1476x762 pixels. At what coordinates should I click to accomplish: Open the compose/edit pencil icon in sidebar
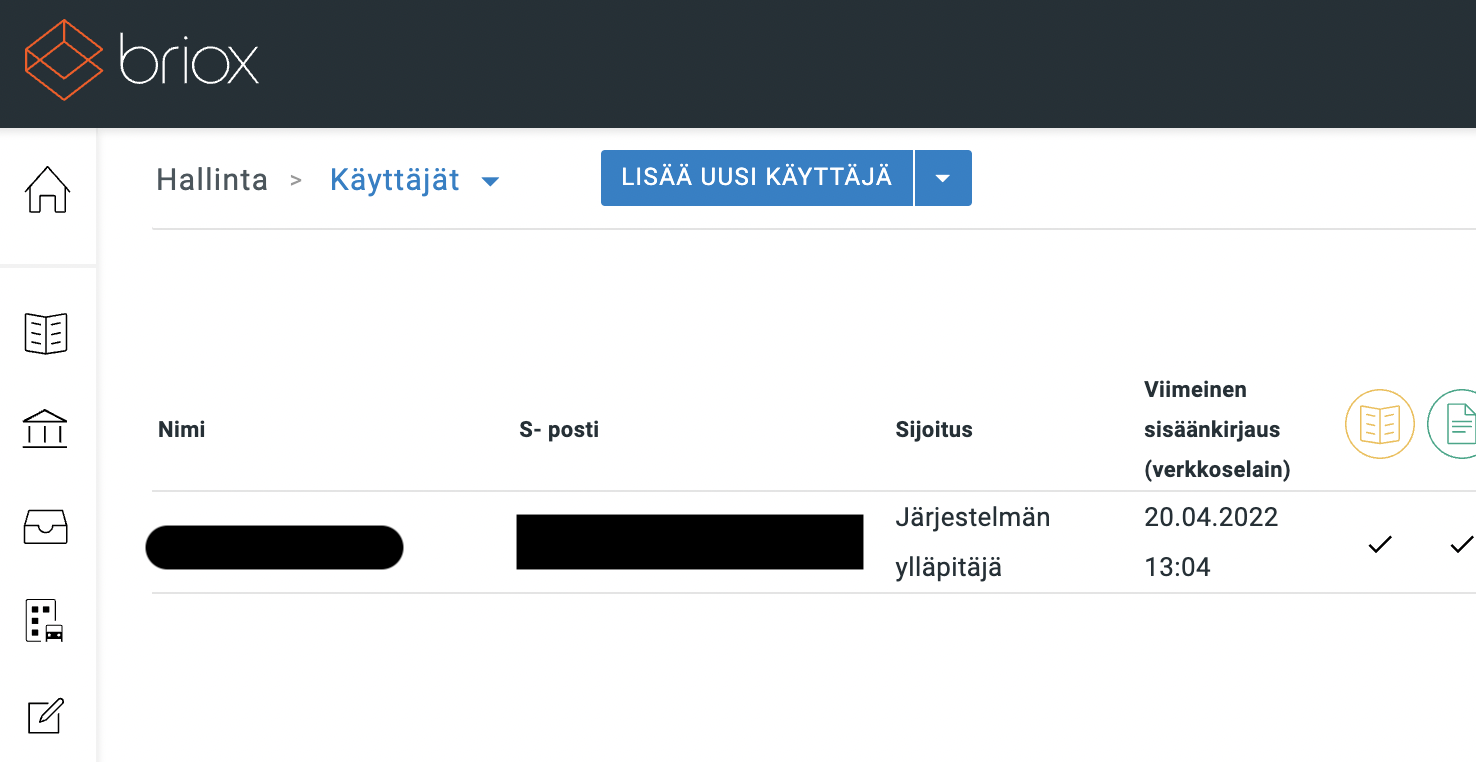point(46,716)
